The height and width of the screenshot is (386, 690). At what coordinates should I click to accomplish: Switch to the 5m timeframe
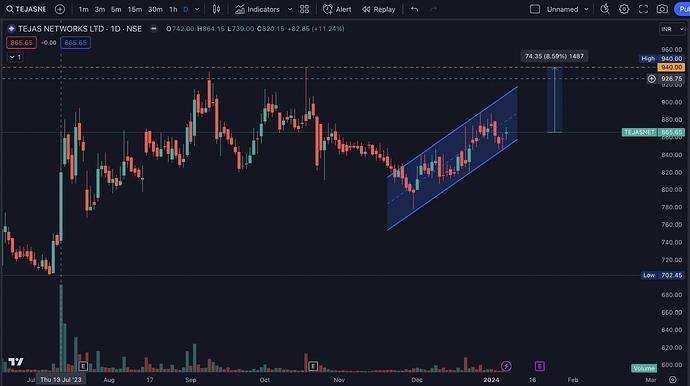116,9
